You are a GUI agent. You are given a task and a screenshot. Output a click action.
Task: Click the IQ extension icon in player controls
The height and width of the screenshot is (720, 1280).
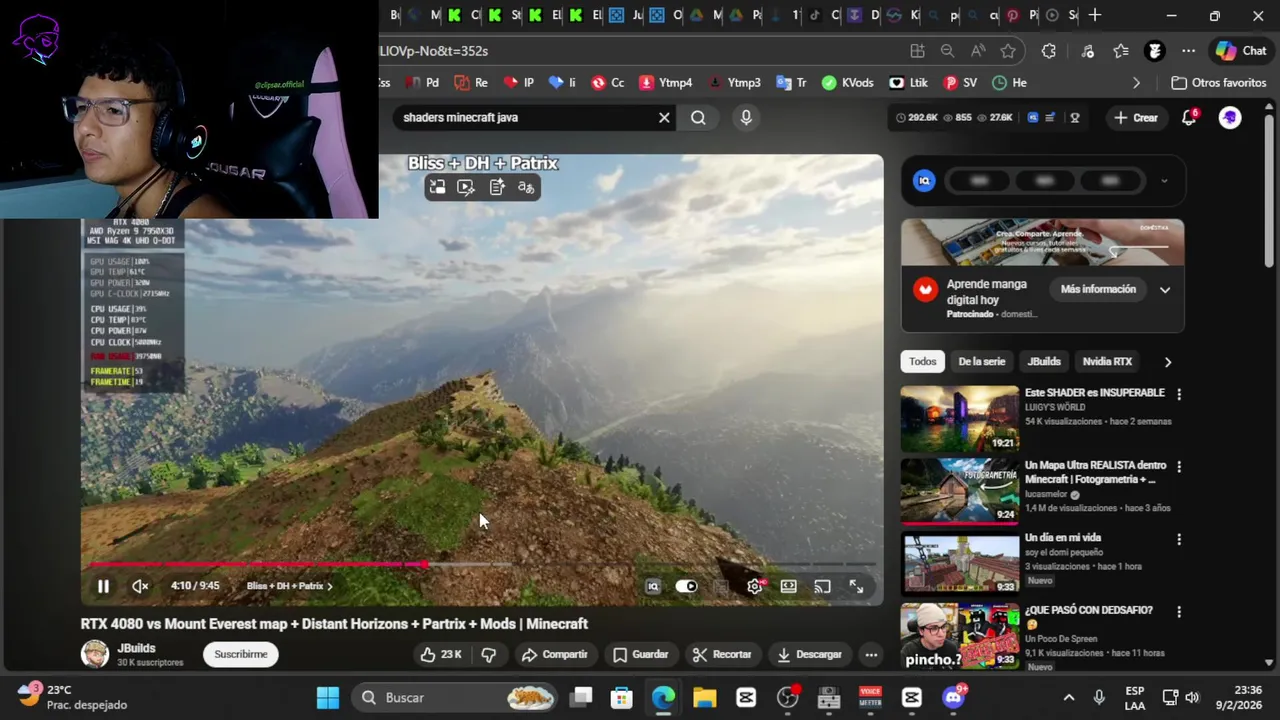652,587
